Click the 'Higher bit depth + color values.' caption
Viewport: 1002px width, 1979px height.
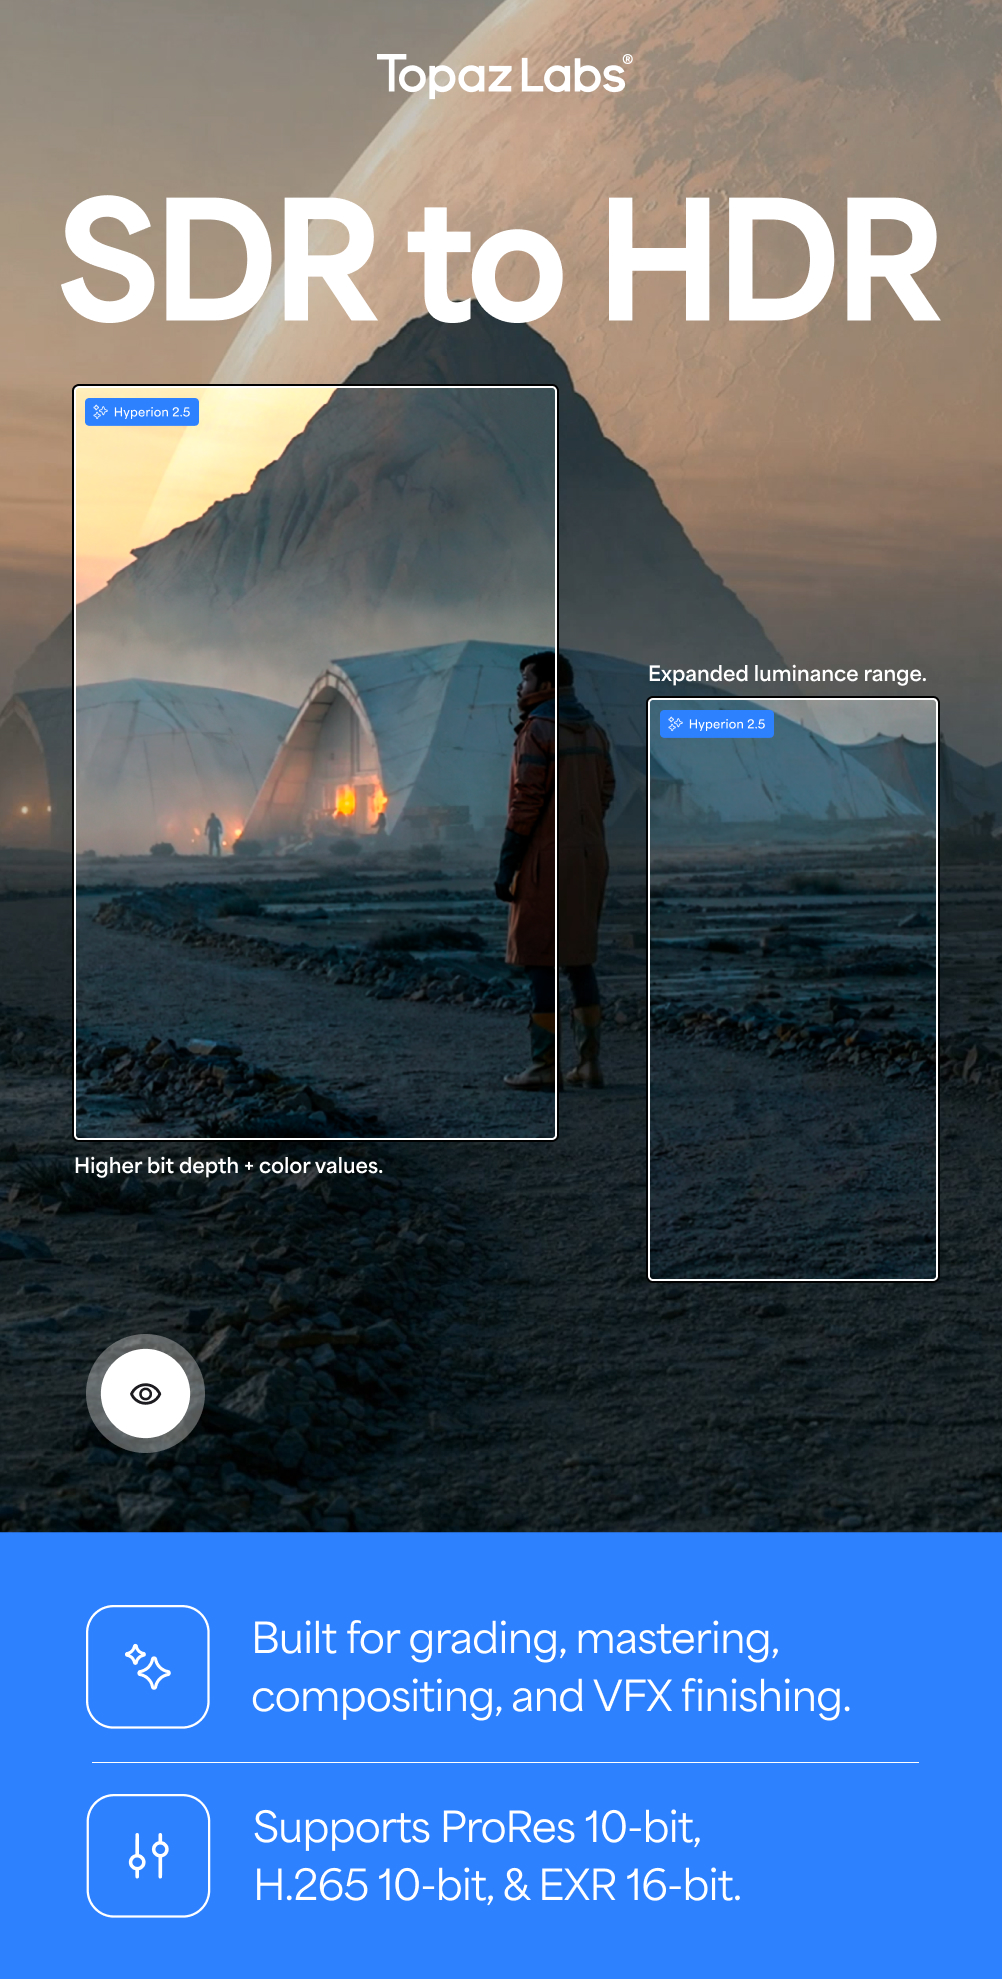click(x=229, y=1166)
